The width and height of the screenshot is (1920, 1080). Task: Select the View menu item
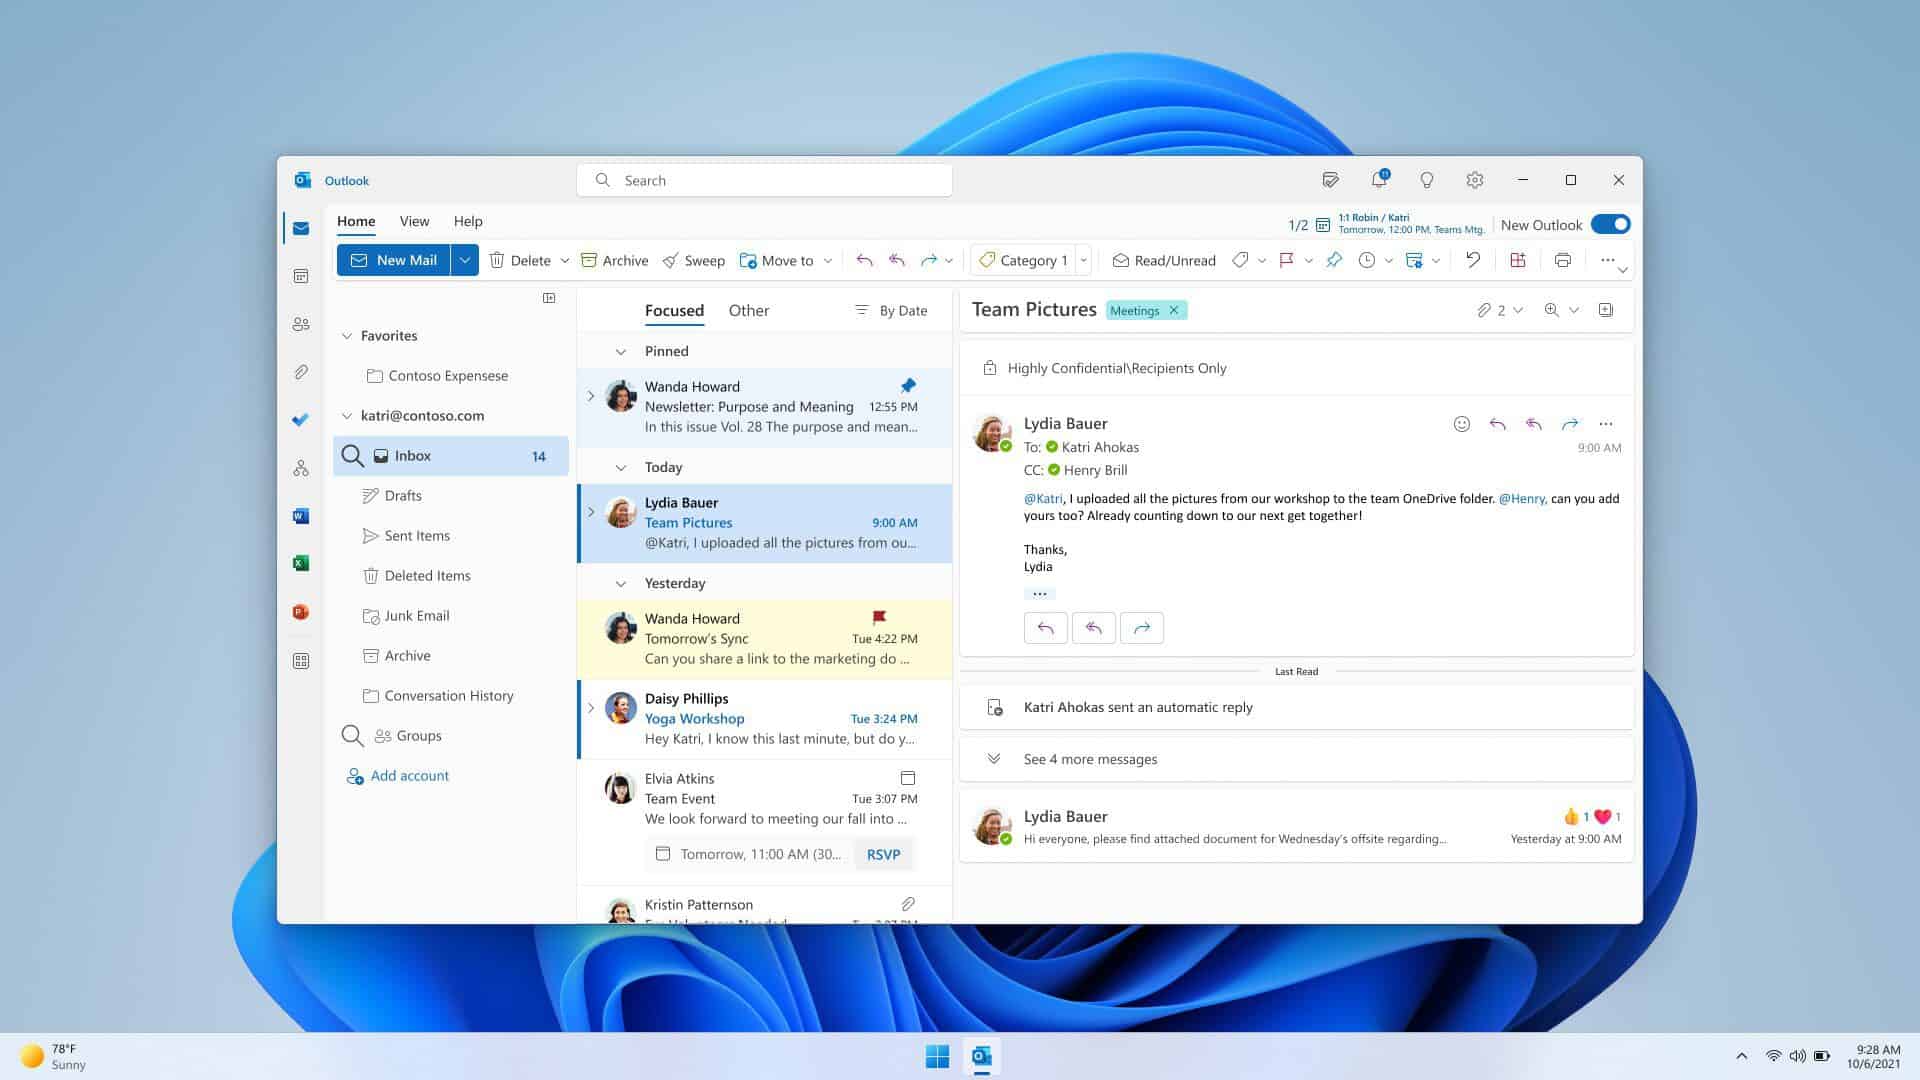pyautogui.click(x=414, y=220)
